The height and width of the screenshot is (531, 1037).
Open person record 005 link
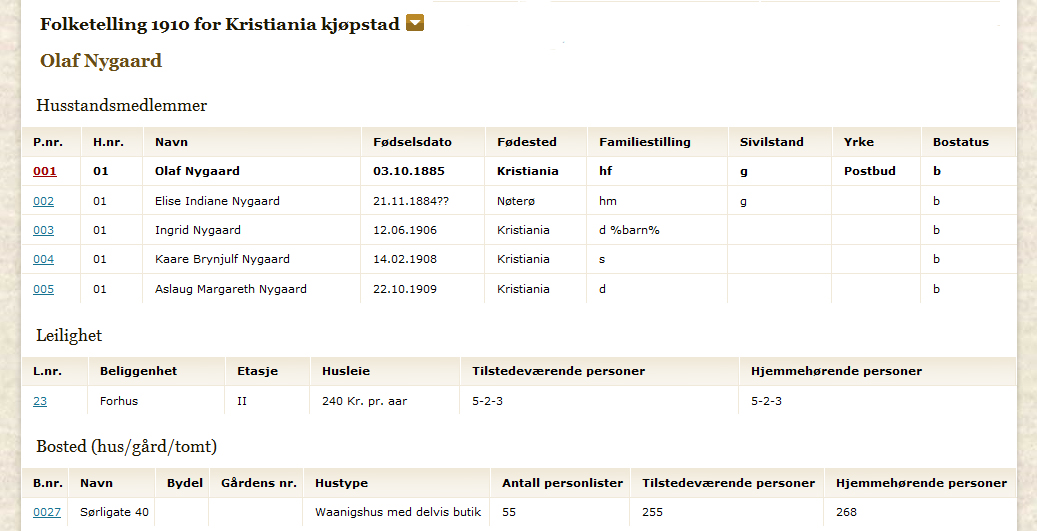(44, 289)
